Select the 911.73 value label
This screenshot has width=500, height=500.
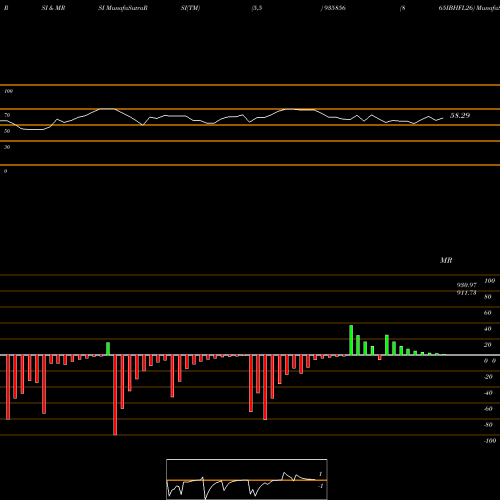[x=466, y=293]
